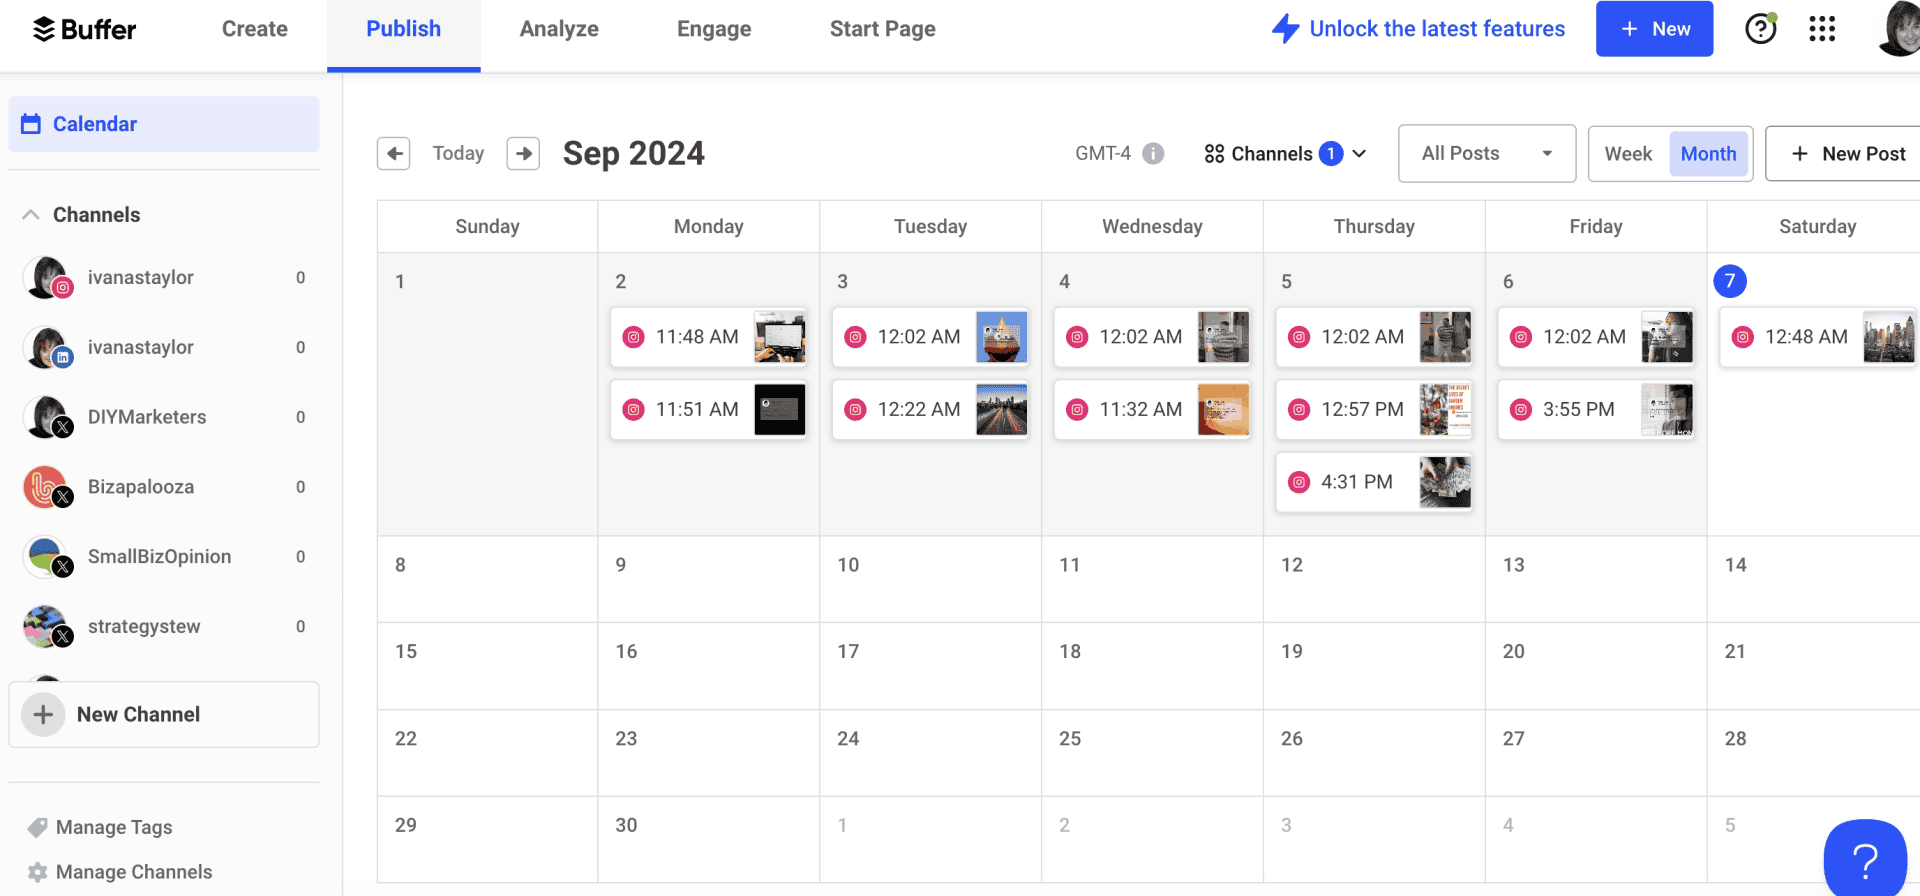Open the apps grid icon

(x=1822, y=28)
